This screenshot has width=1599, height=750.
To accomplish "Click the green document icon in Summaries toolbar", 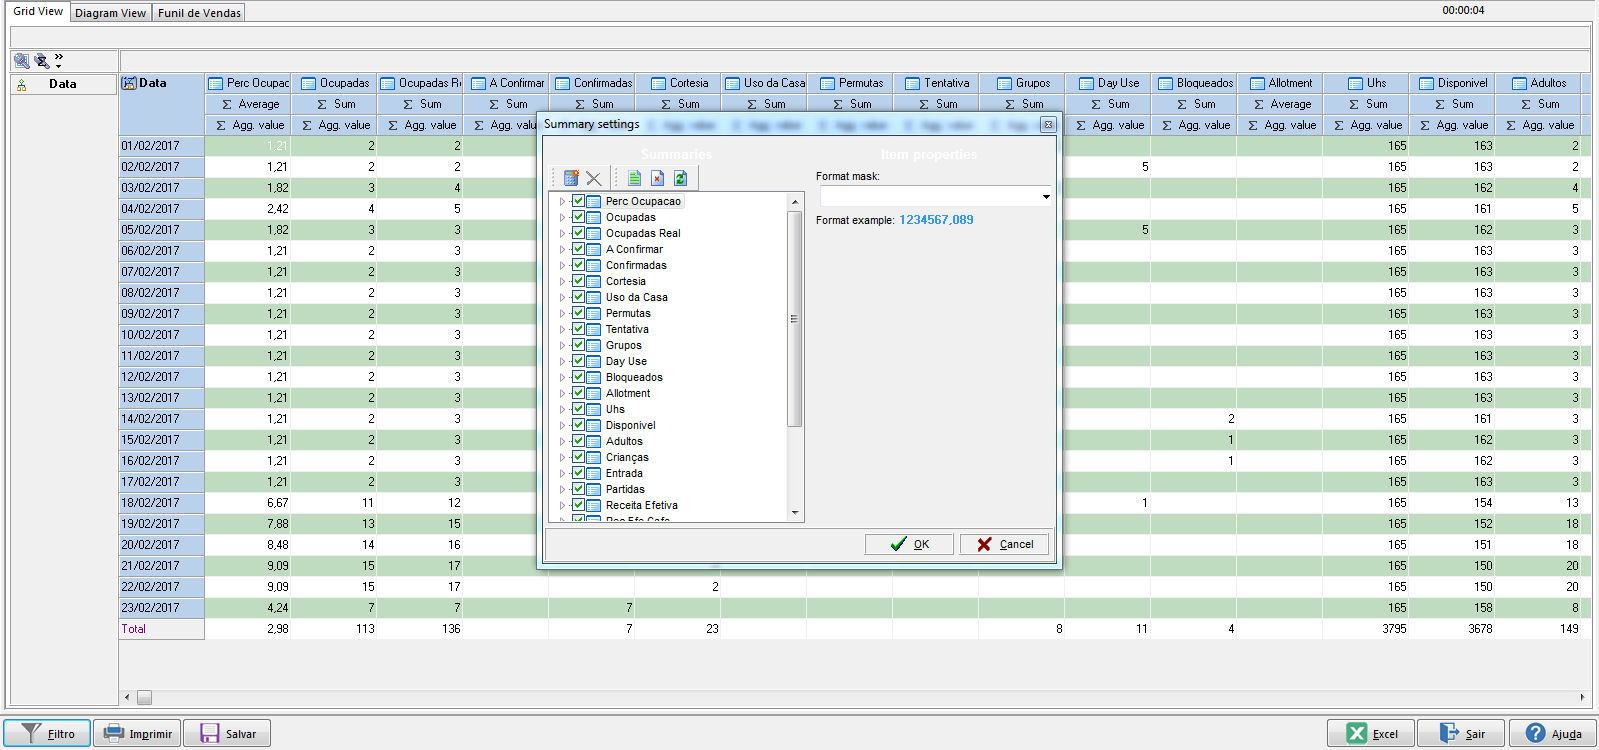I will (634, 178).
